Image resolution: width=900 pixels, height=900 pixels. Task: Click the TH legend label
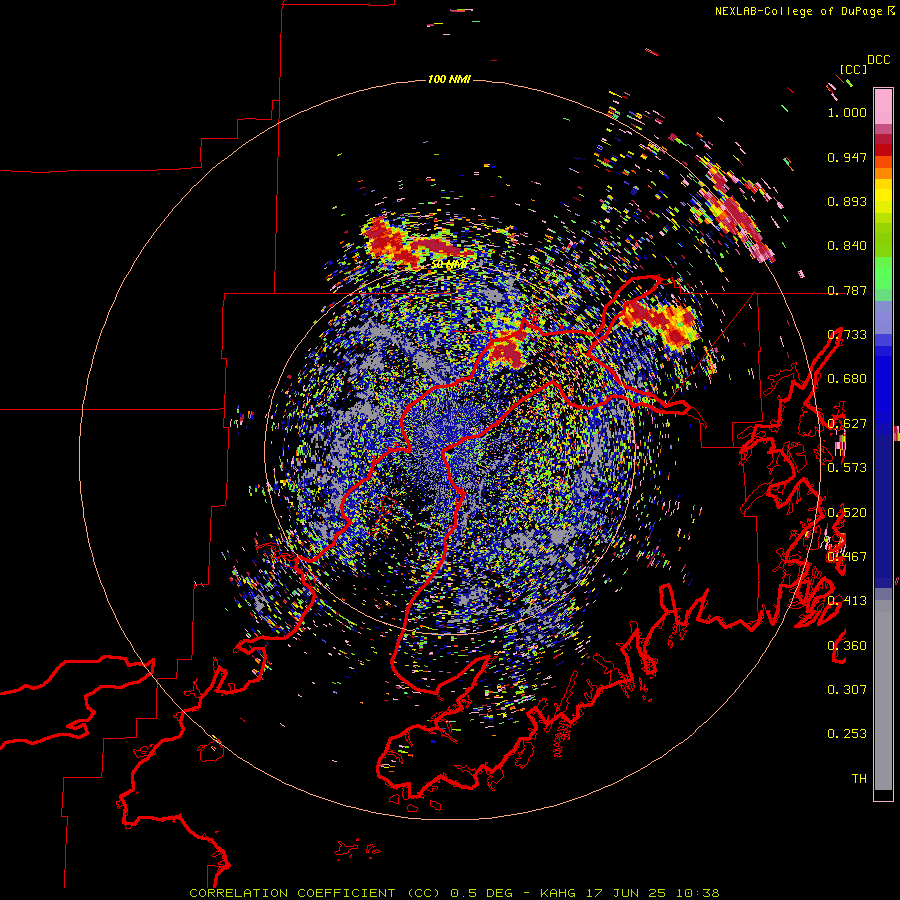[859, 779]
